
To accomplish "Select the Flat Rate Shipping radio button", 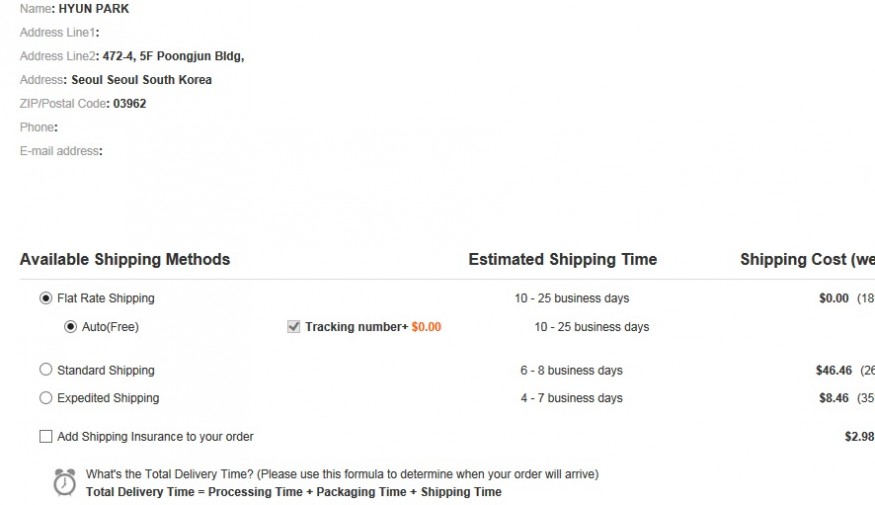I will click(x=45, y=298).
